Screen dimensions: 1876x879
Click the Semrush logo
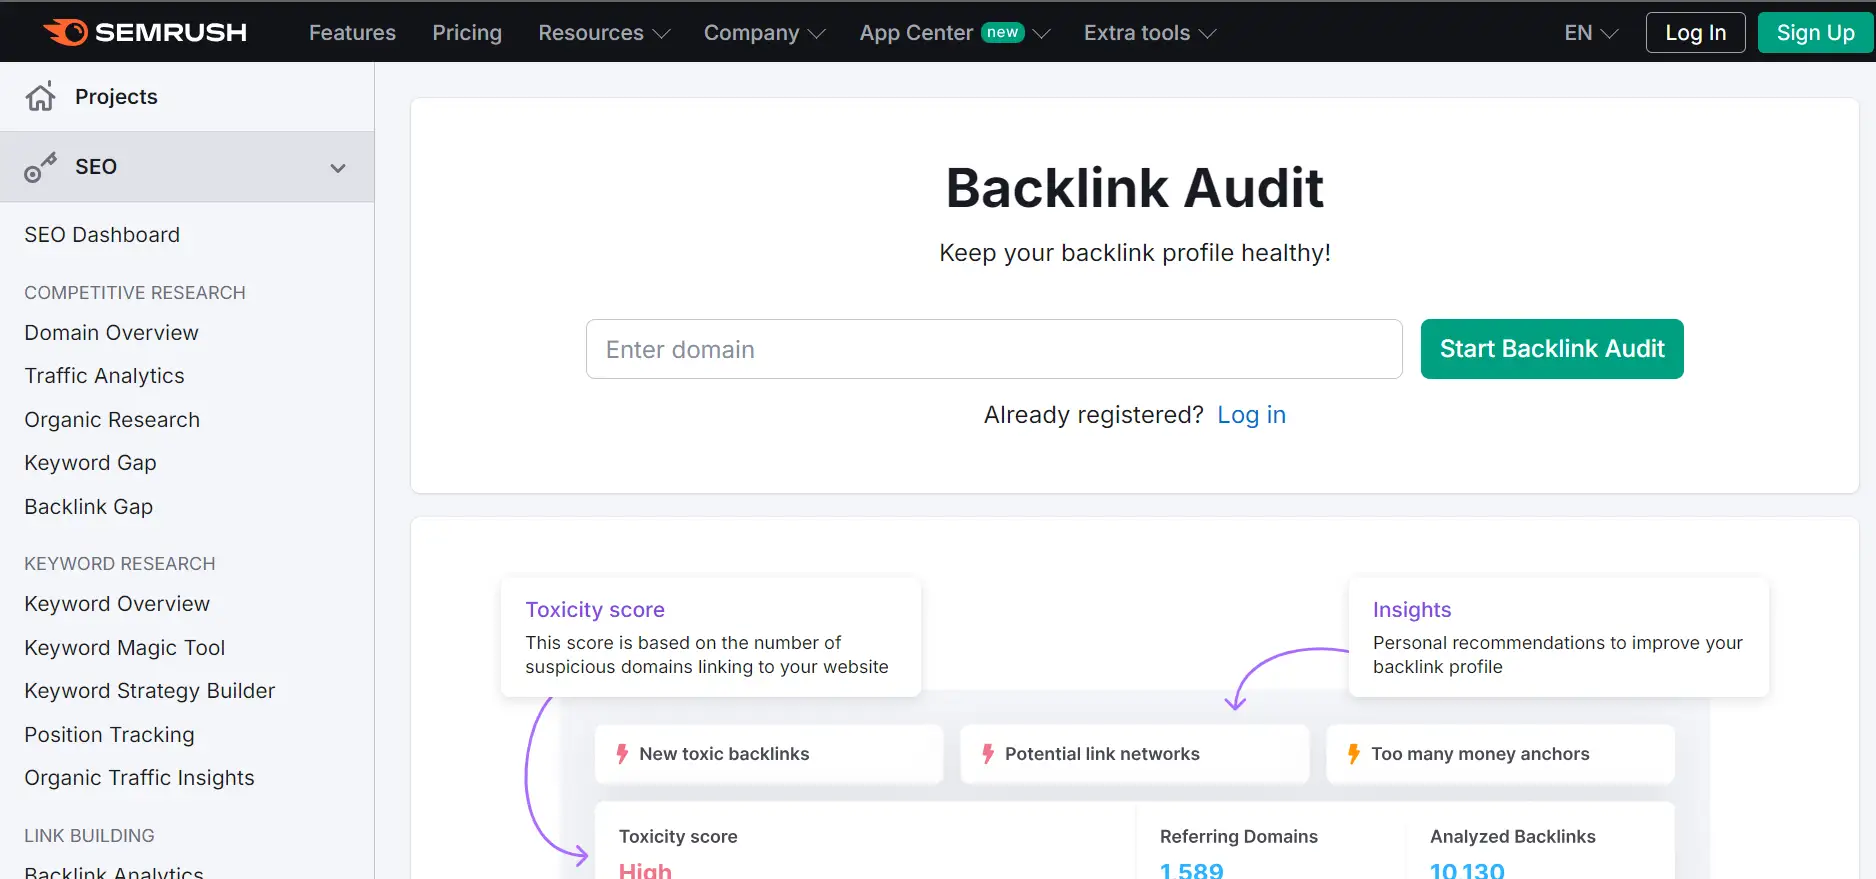click(146, 32)
